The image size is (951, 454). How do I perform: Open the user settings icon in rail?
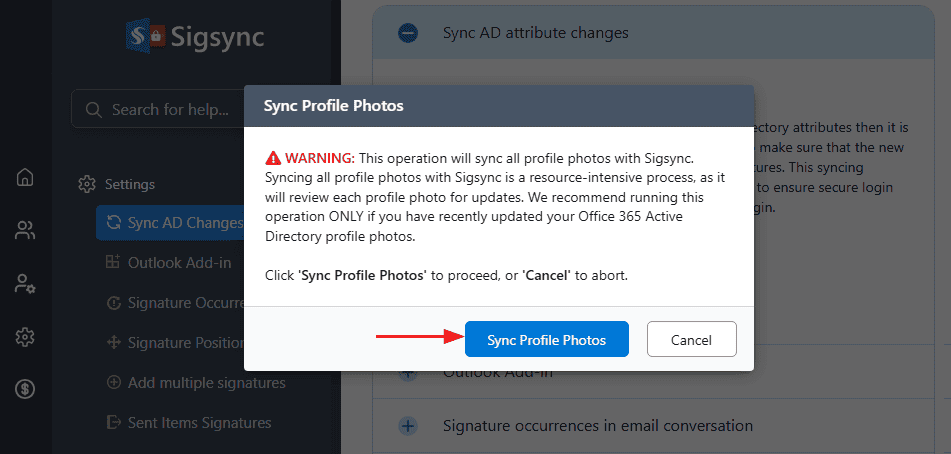coord(25,283)
